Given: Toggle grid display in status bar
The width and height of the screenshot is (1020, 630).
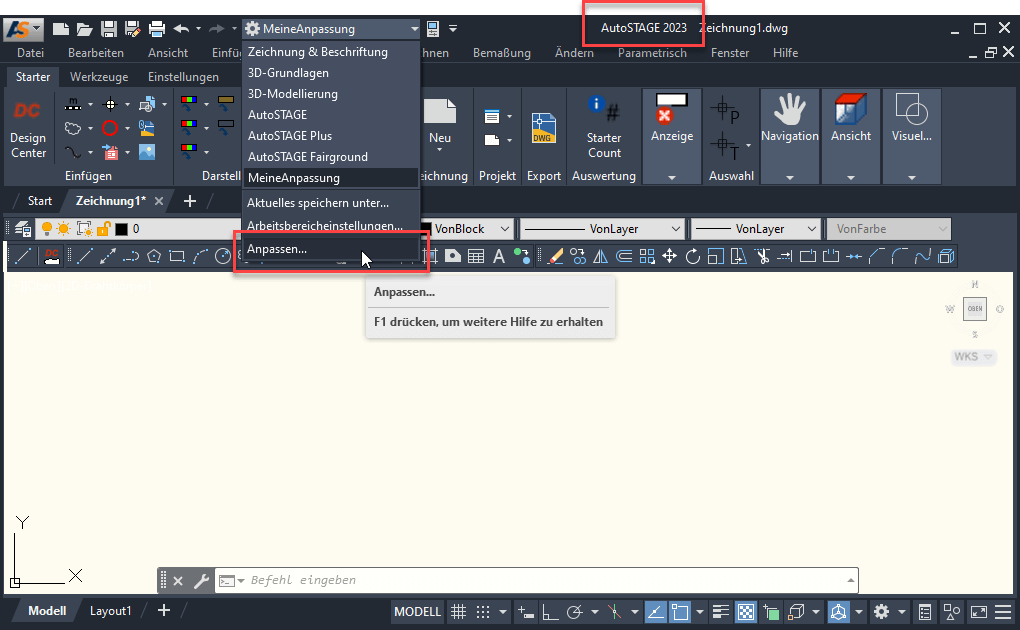Looking at the screenshot, I should (x=459, y=612).
